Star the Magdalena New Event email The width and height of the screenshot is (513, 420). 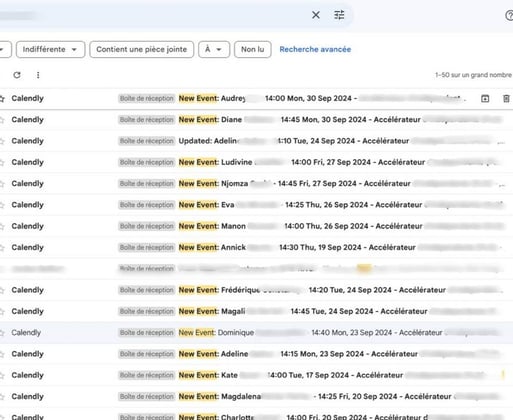2,397
